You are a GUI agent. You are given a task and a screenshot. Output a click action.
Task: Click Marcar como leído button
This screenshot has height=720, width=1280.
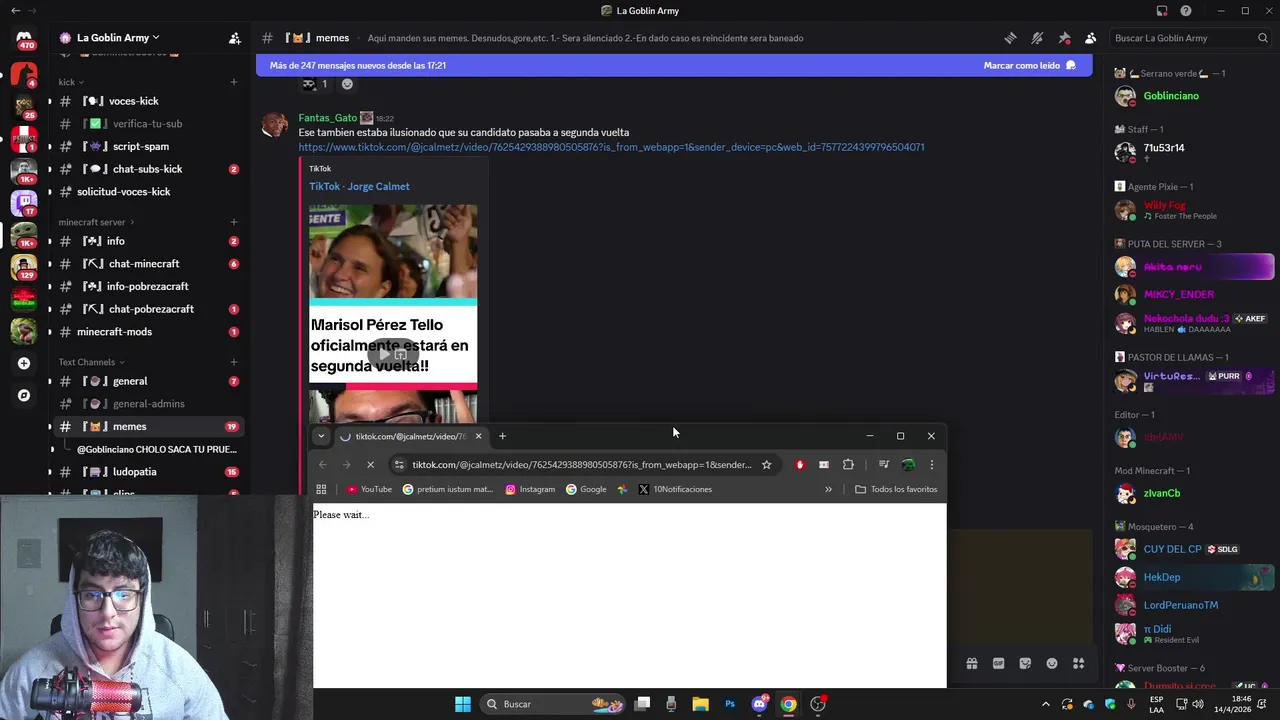(x=1029, y=65)
